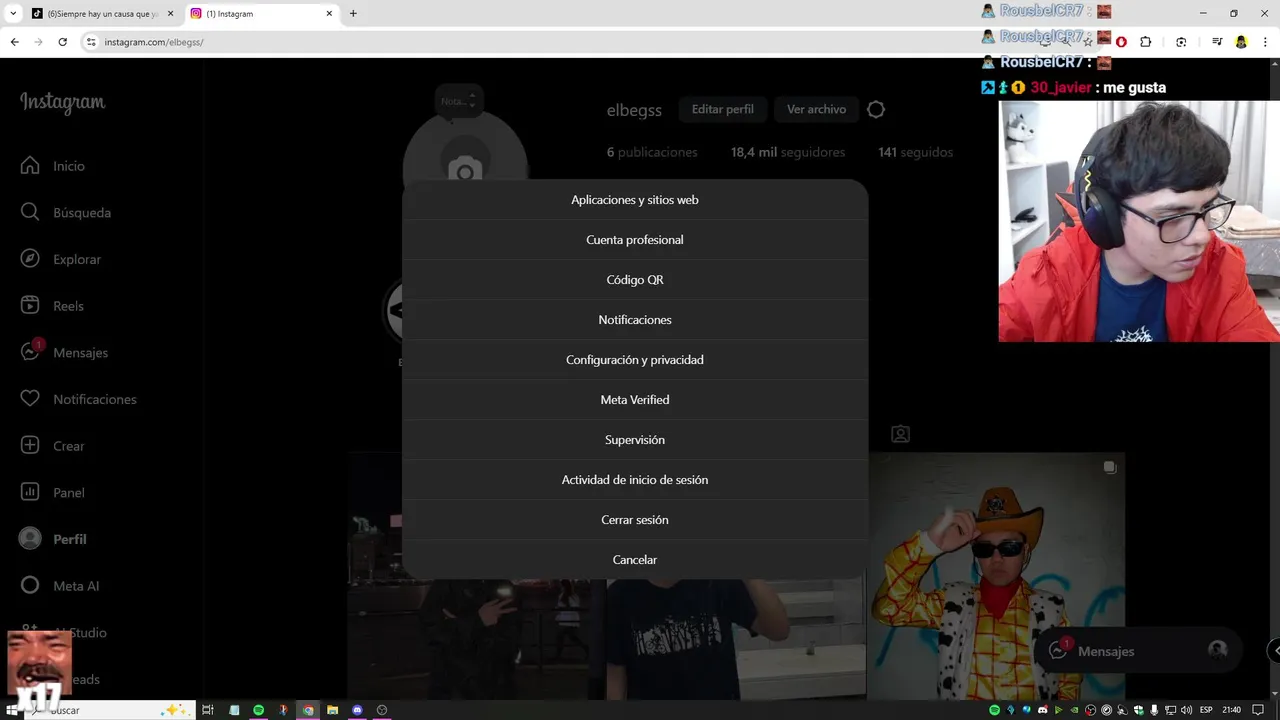Select Meta Verified option
This screenshot has height=720, width=1280.
(635, 400)
